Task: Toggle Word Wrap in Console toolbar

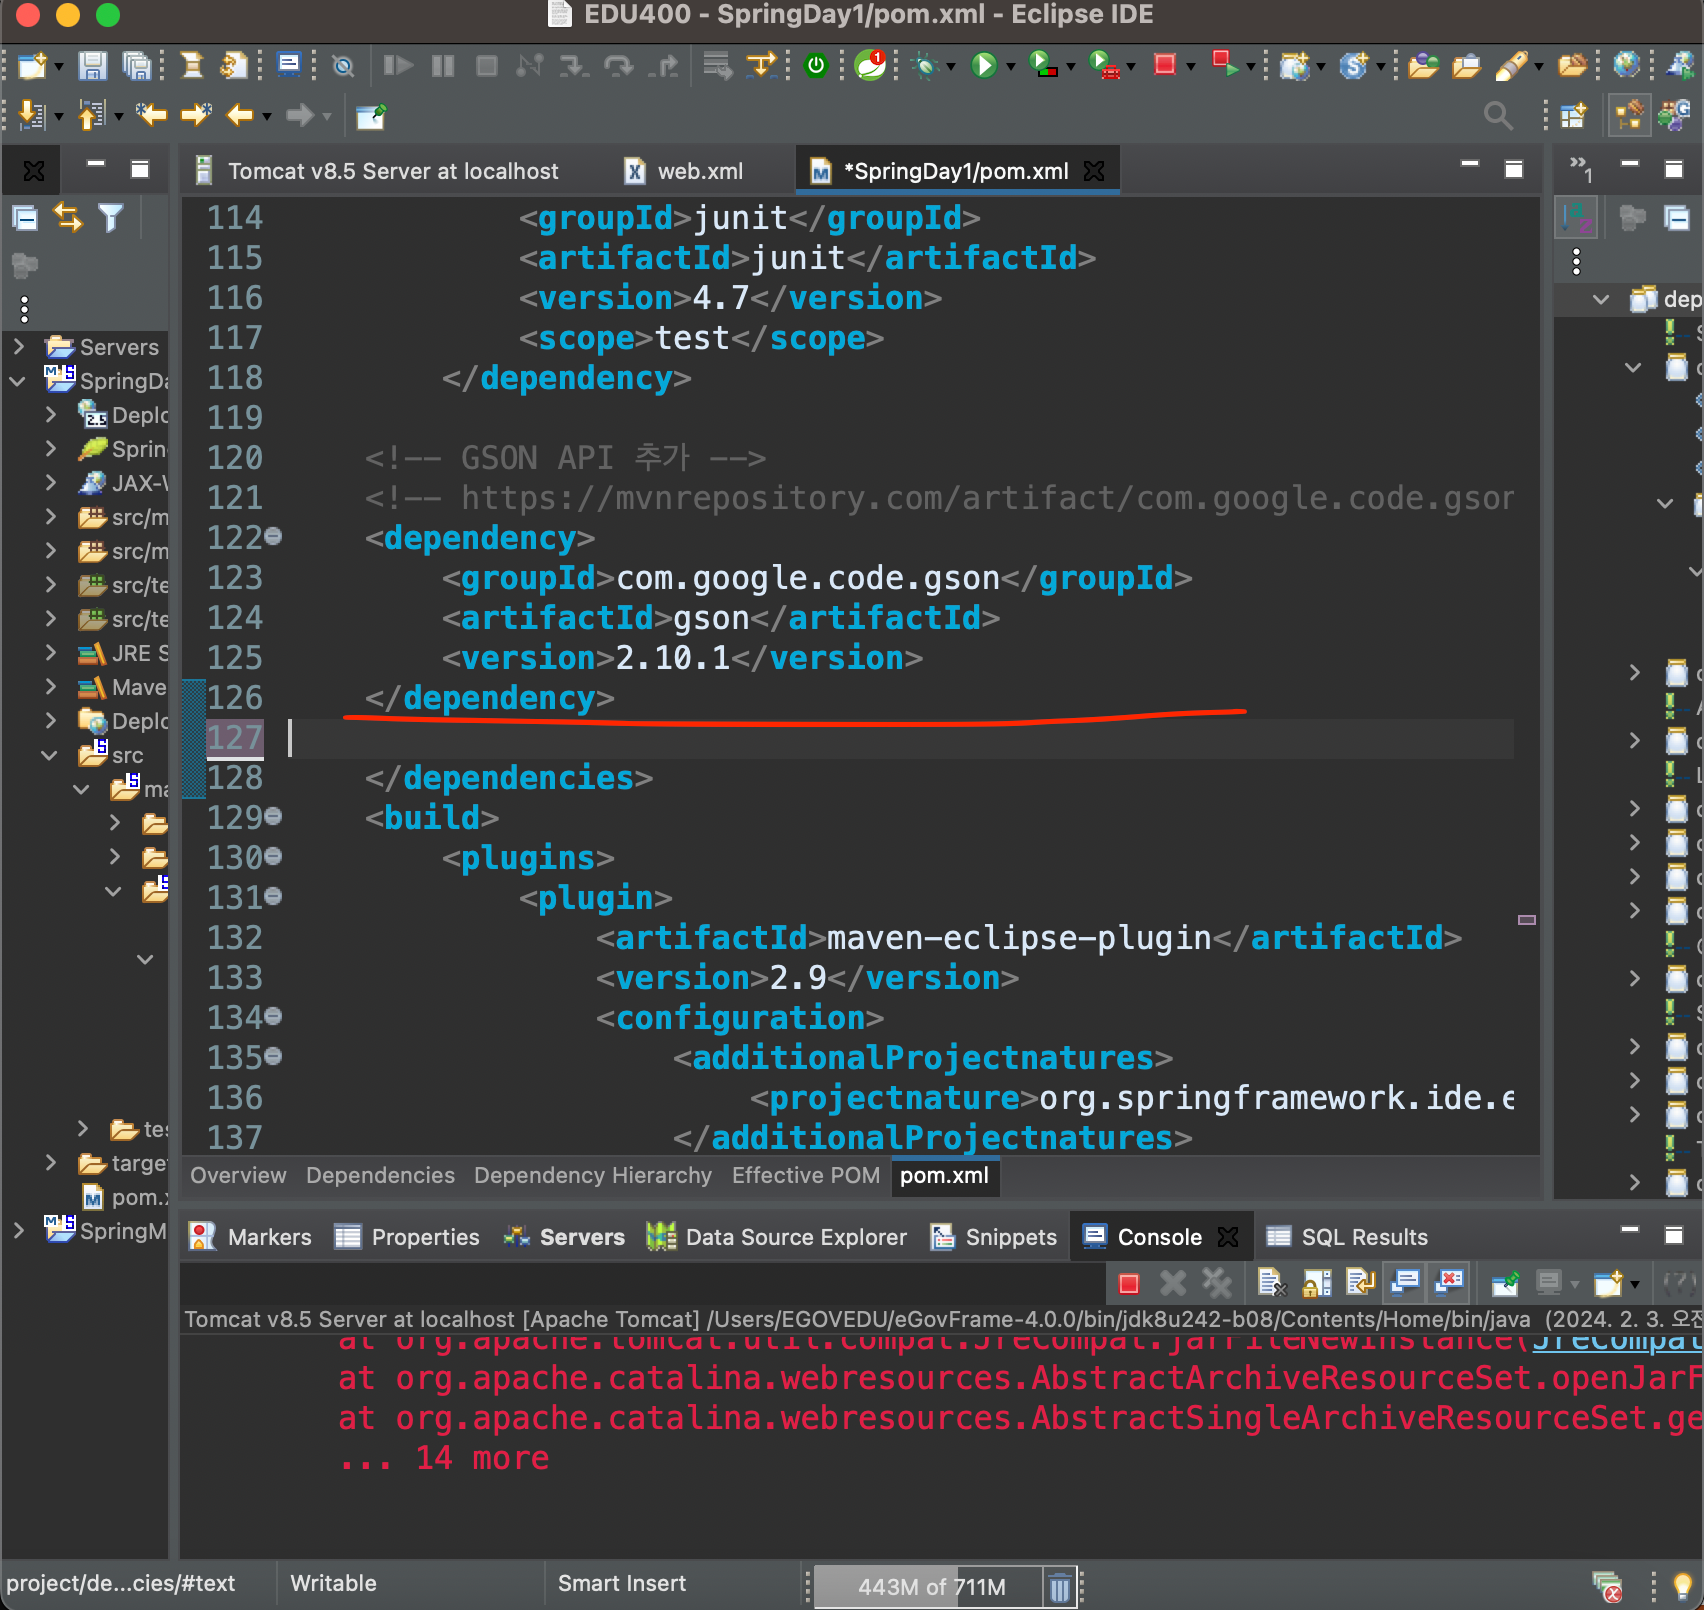Action: (1361, 1283)
